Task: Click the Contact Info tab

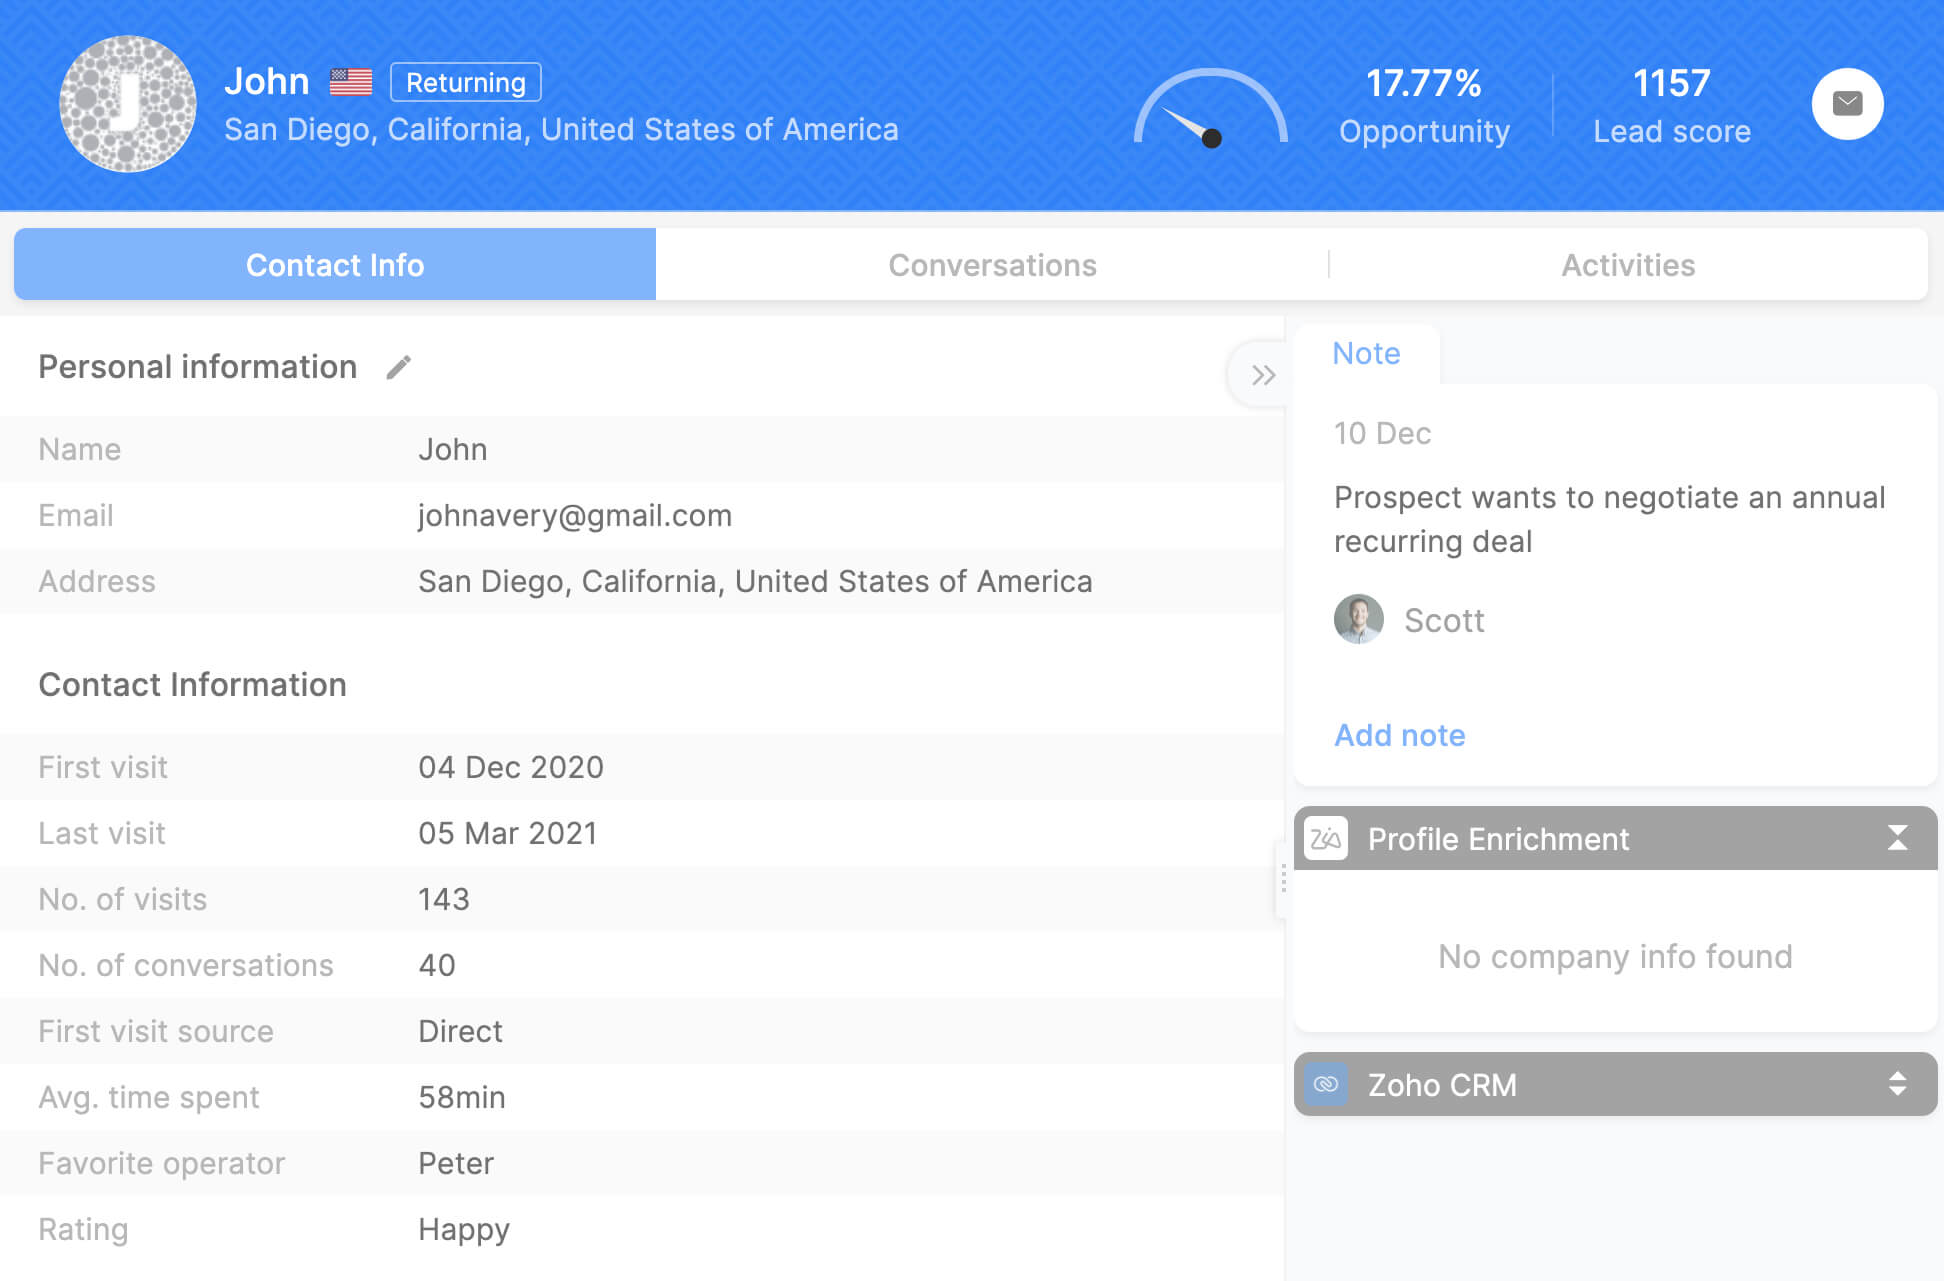Action: click(333, 263)
